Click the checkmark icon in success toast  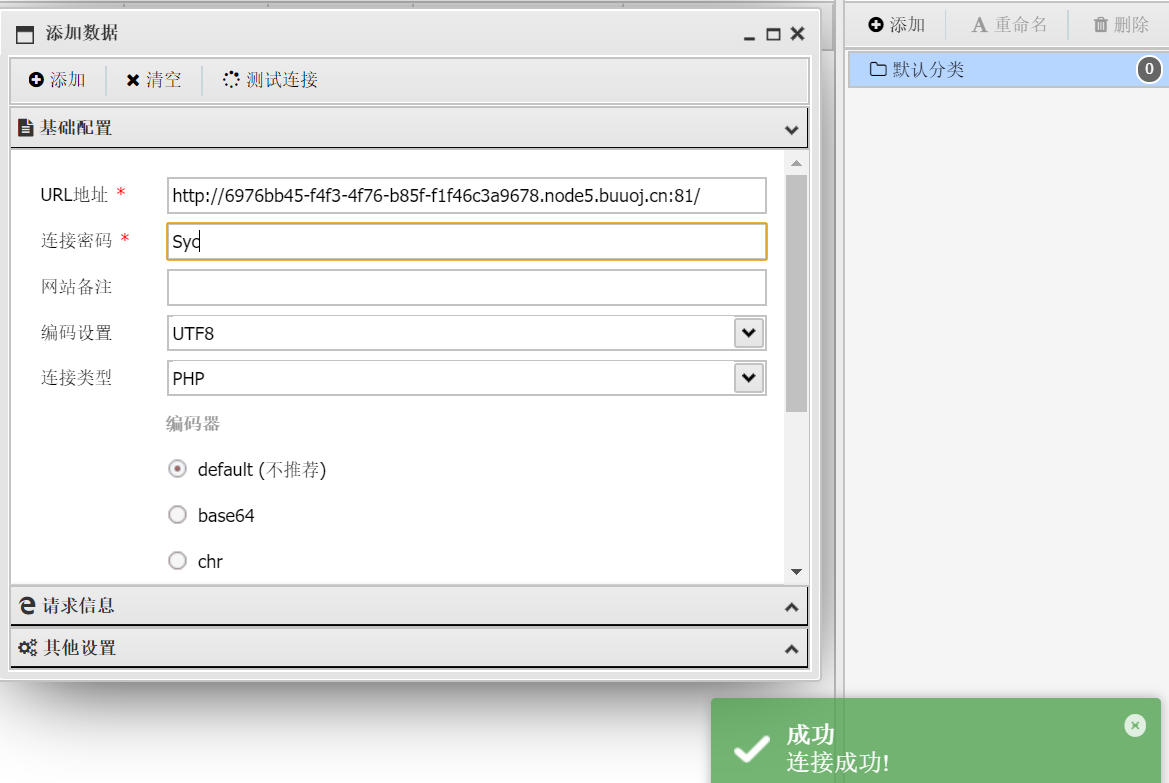[x=752, y=749]
